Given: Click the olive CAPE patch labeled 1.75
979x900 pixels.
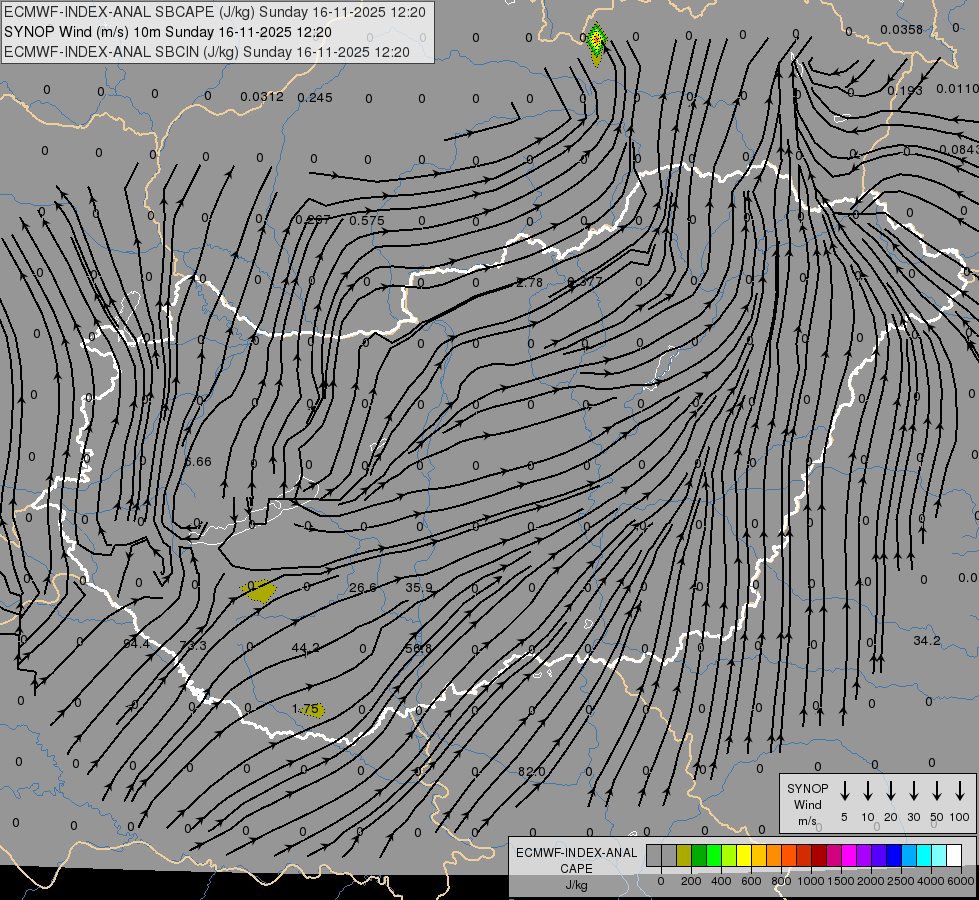Looking at the screenshot, I should [310, 710].
